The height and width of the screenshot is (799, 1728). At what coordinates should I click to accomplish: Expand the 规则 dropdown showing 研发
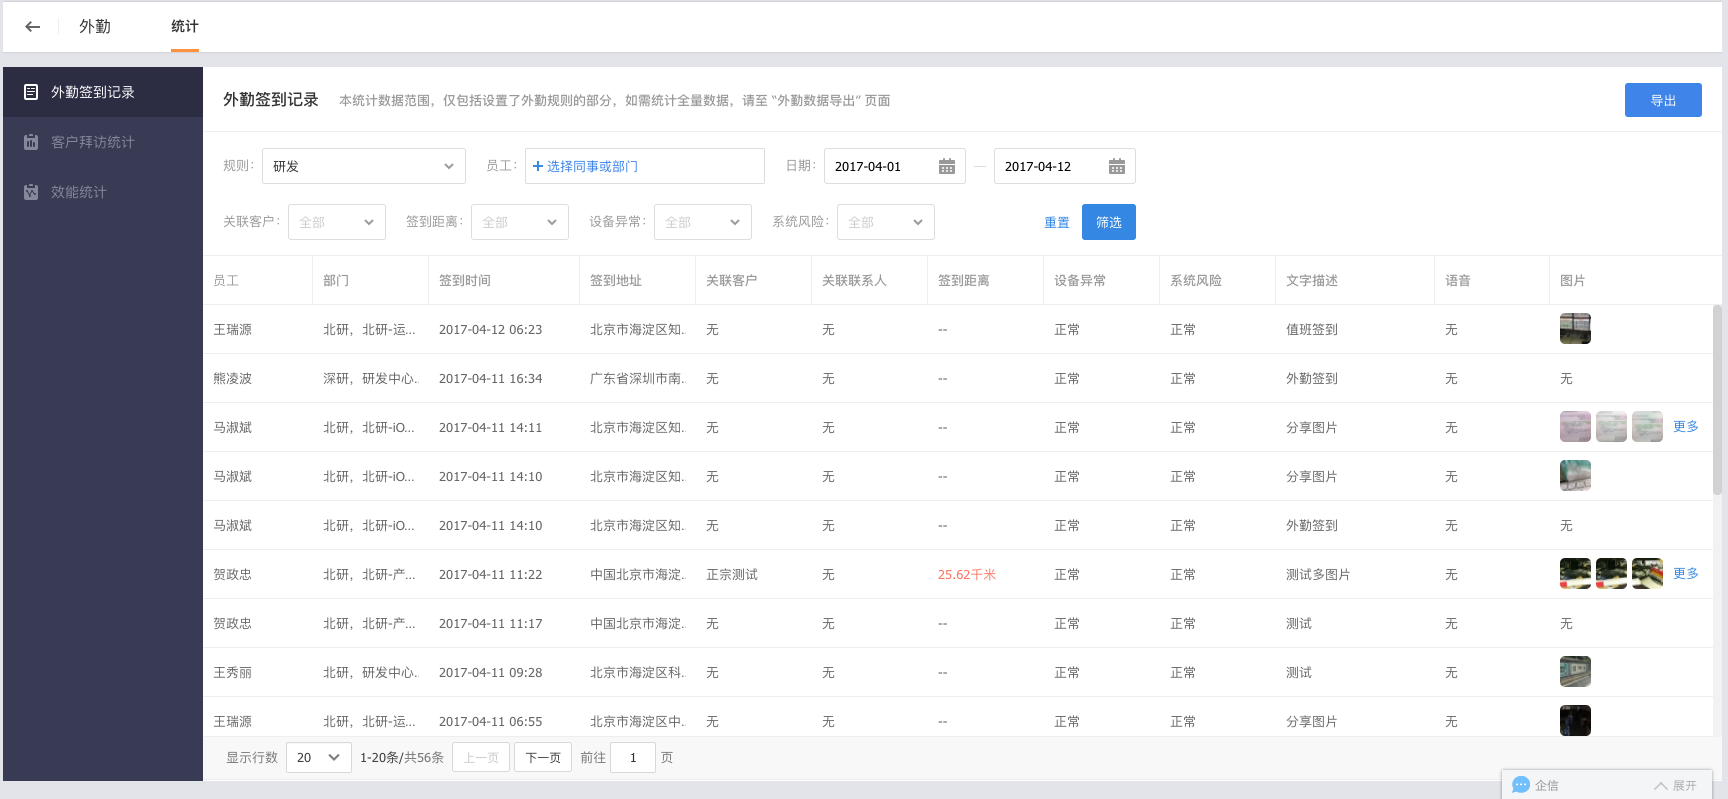364,166
